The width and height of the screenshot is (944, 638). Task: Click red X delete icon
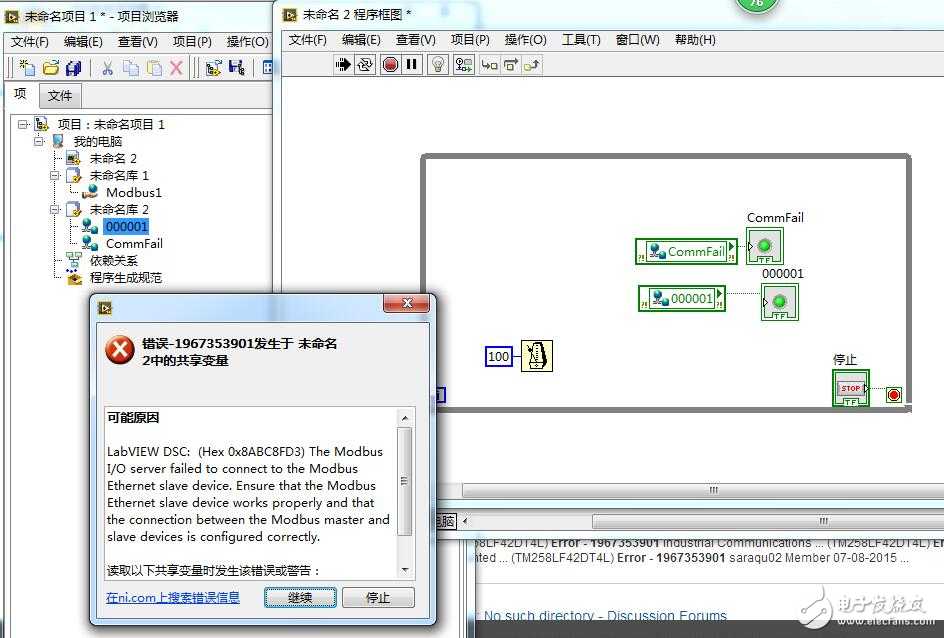[176, 68]
